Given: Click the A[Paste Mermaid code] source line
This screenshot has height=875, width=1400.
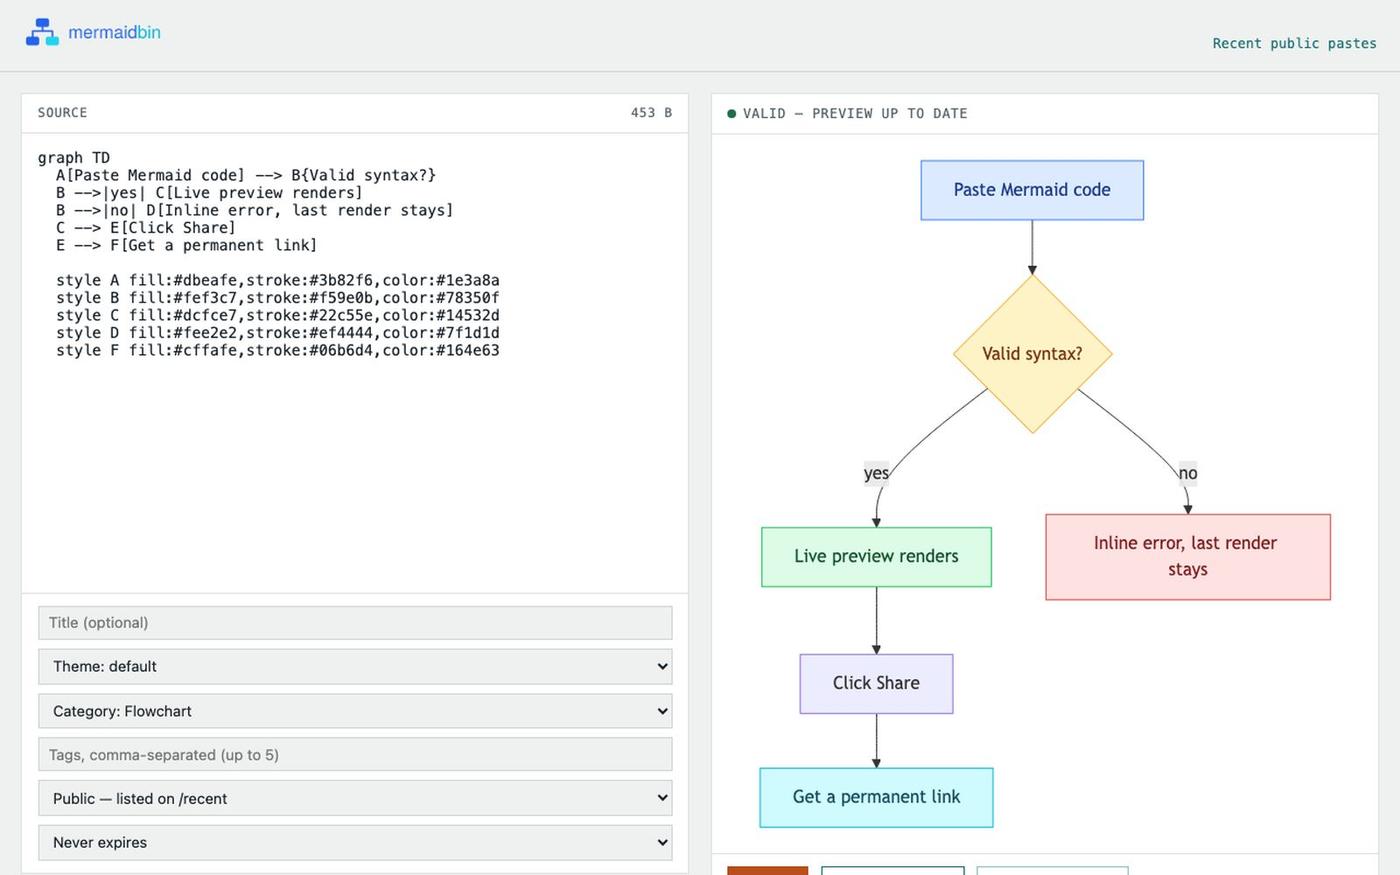Looking at the screenshot, I should [x=246, y=175].
